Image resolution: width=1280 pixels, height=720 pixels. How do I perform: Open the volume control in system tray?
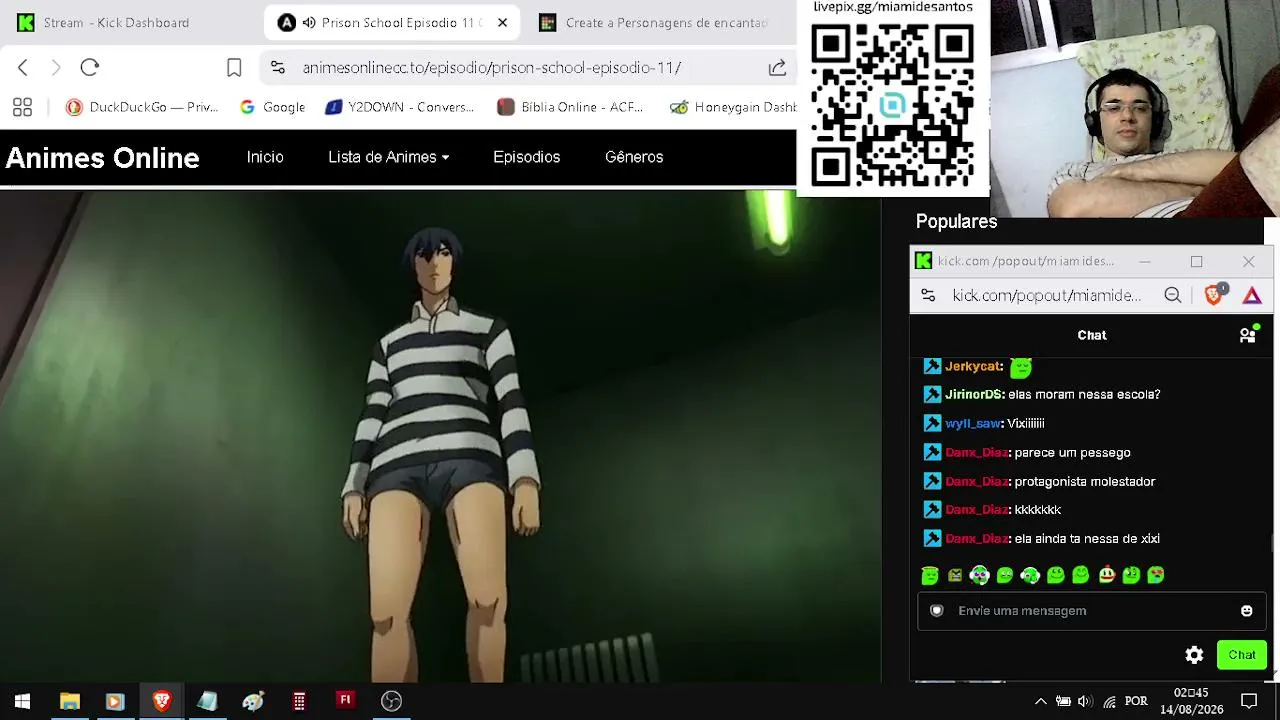click(x=1085, y=701)
